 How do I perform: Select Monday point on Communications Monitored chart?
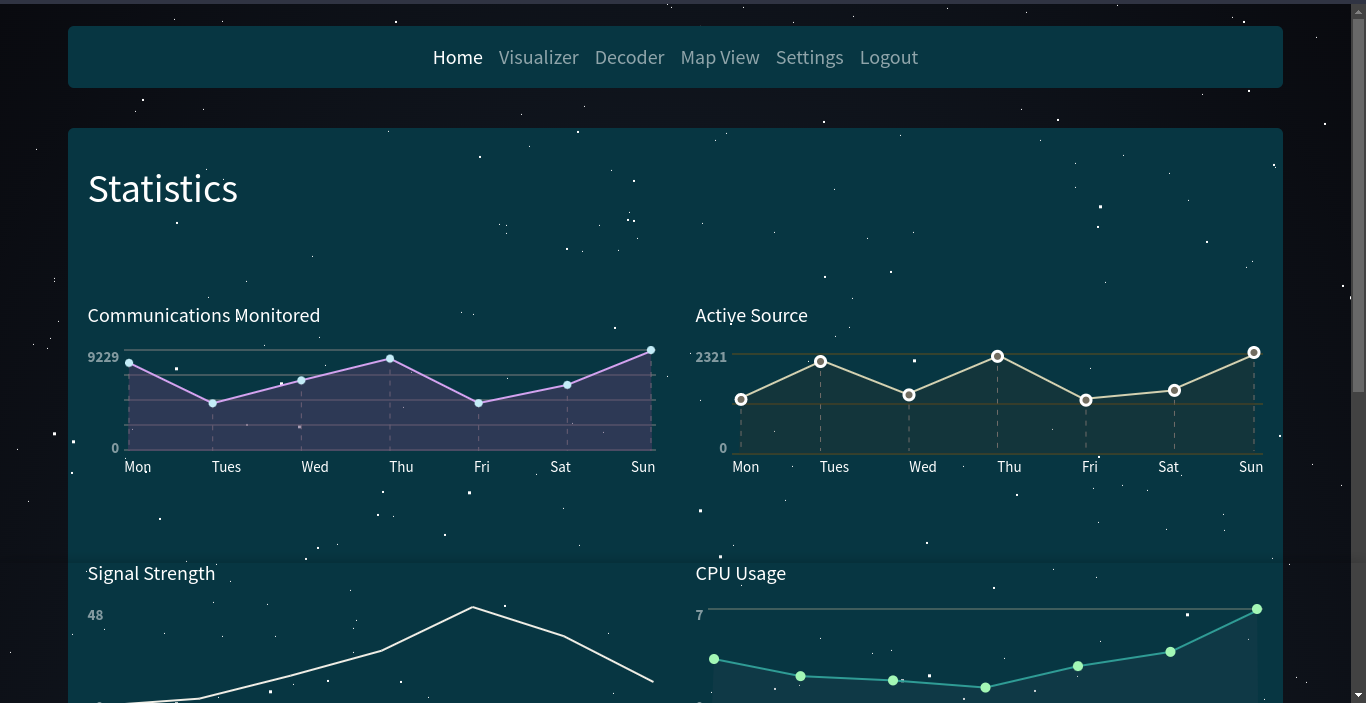click(x=129, y=363)
